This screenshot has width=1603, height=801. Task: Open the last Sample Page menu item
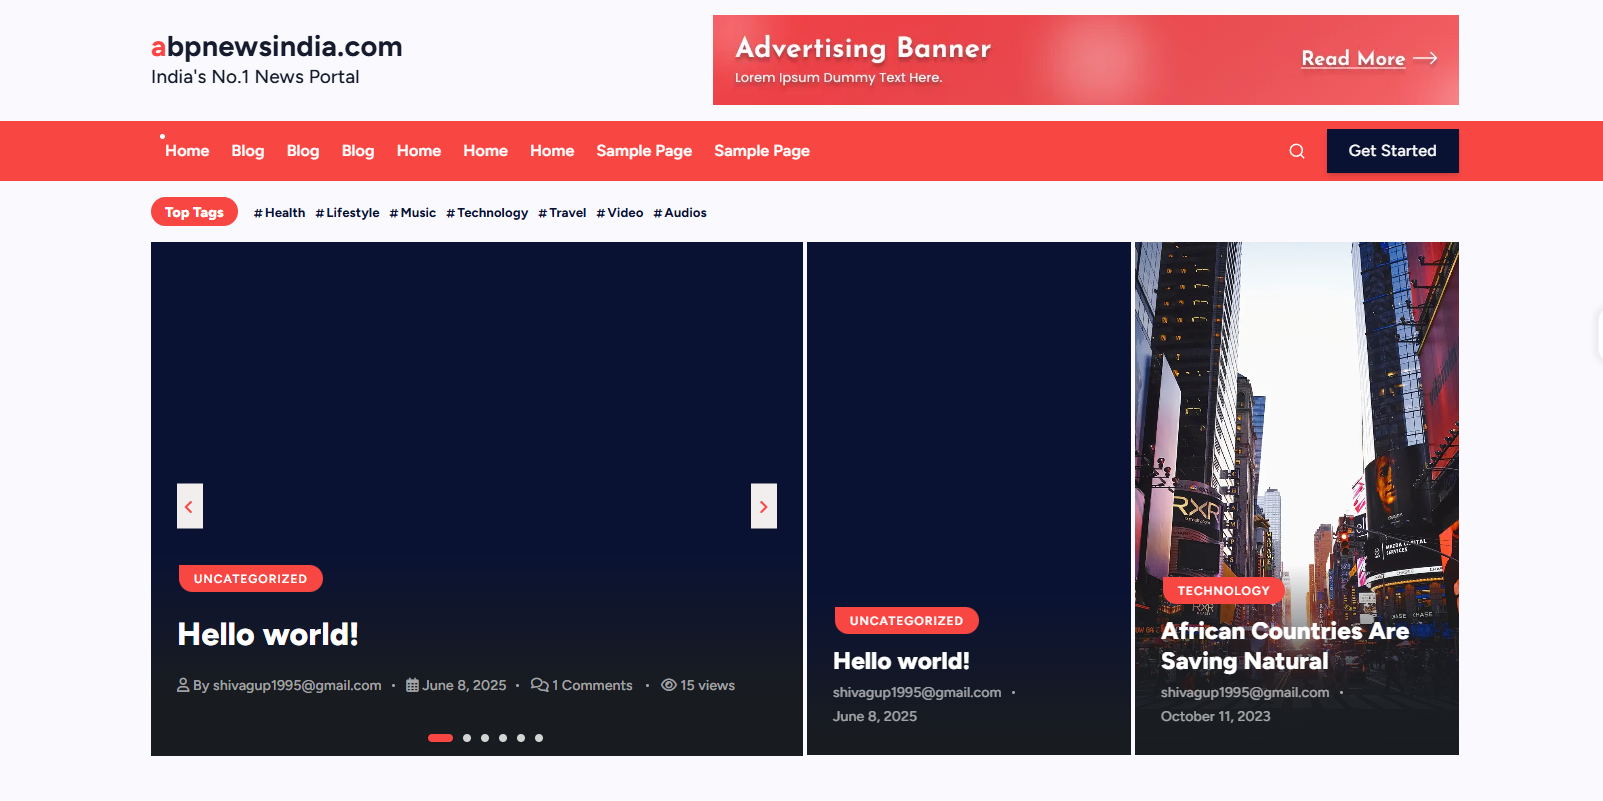point(762,151)
